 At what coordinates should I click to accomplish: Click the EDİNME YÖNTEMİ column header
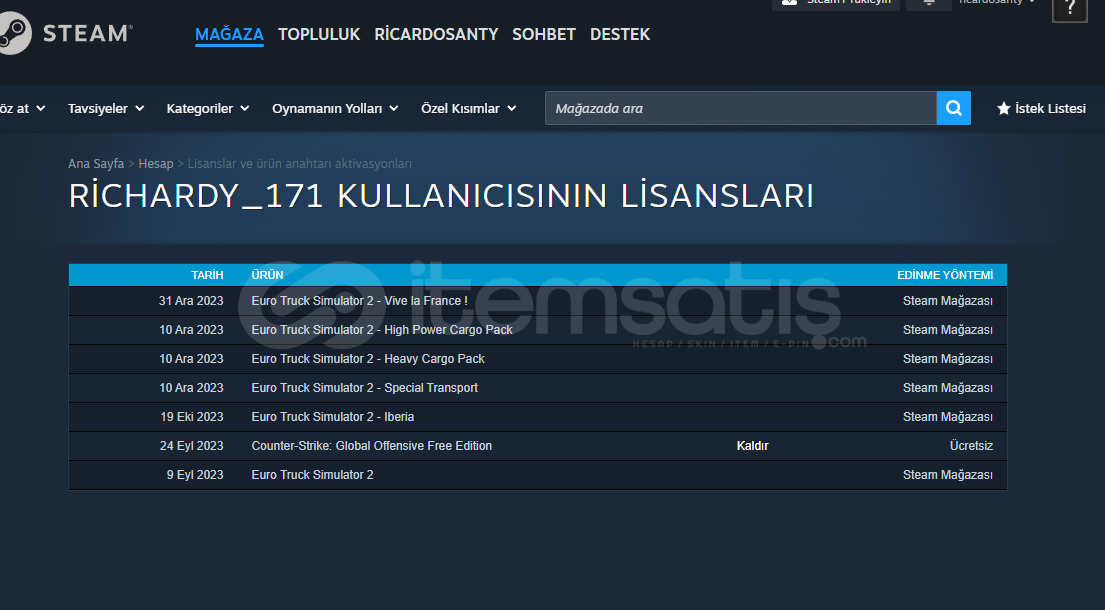945,275
